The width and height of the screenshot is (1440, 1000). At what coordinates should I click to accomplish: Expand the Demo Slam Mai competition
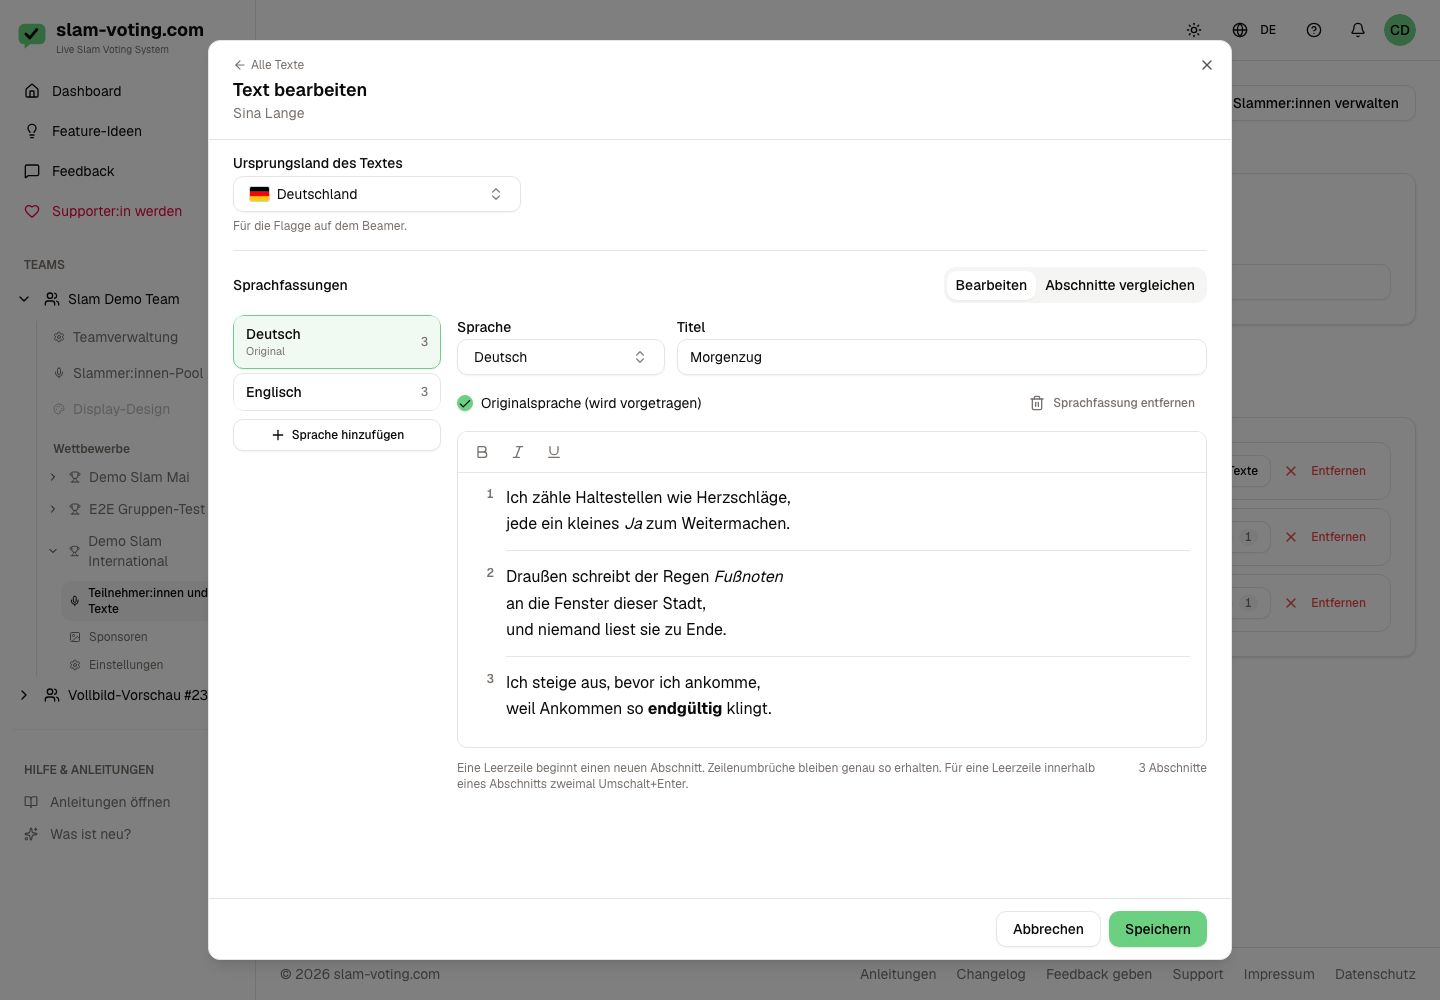coord(53,477)
